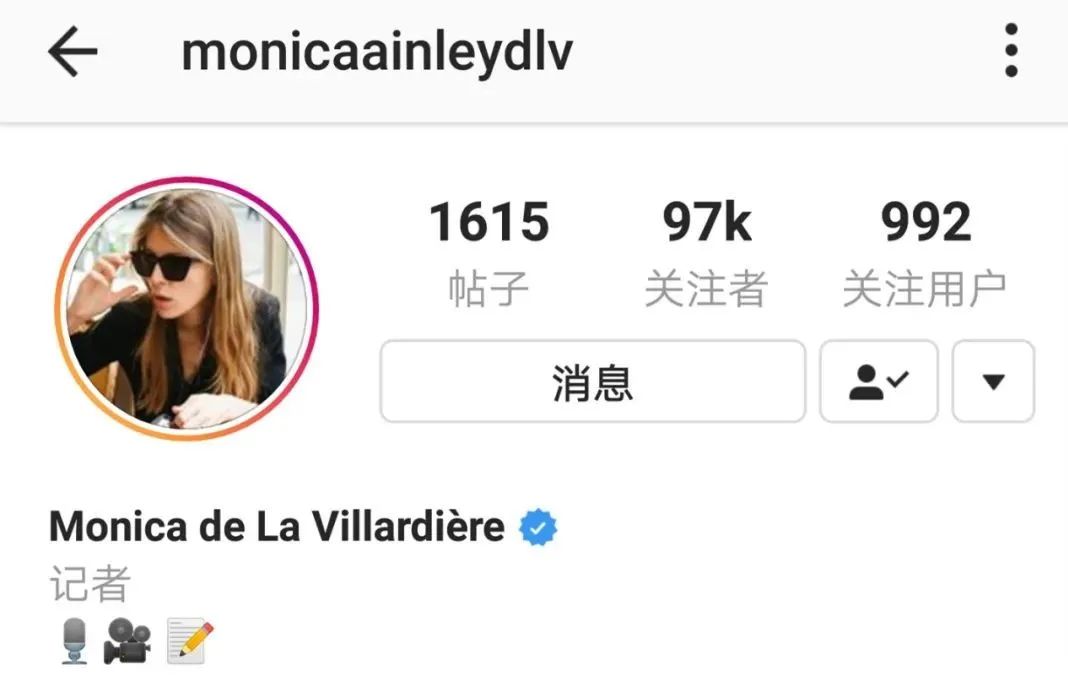Click the 97k follower number

[707, 222]
